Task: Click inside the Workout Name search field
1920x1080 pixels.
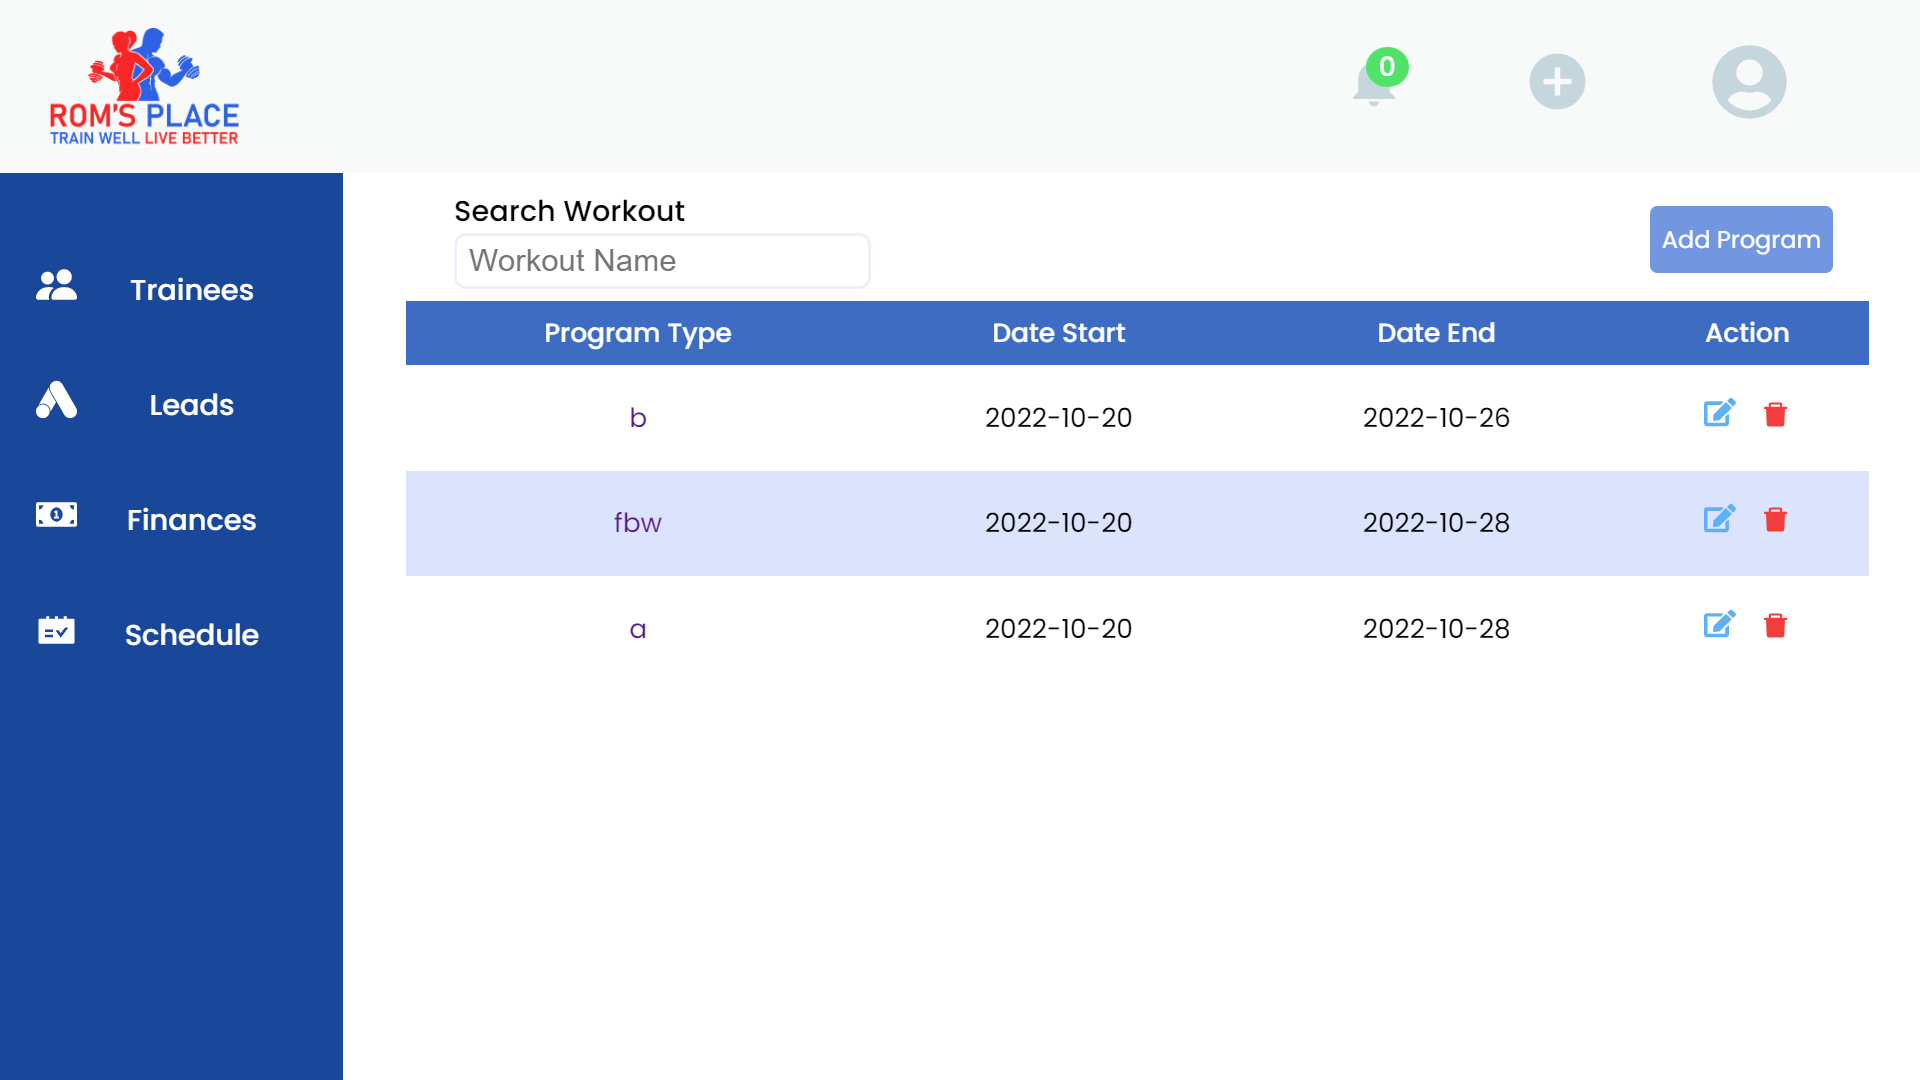Action: click(662, 260)
